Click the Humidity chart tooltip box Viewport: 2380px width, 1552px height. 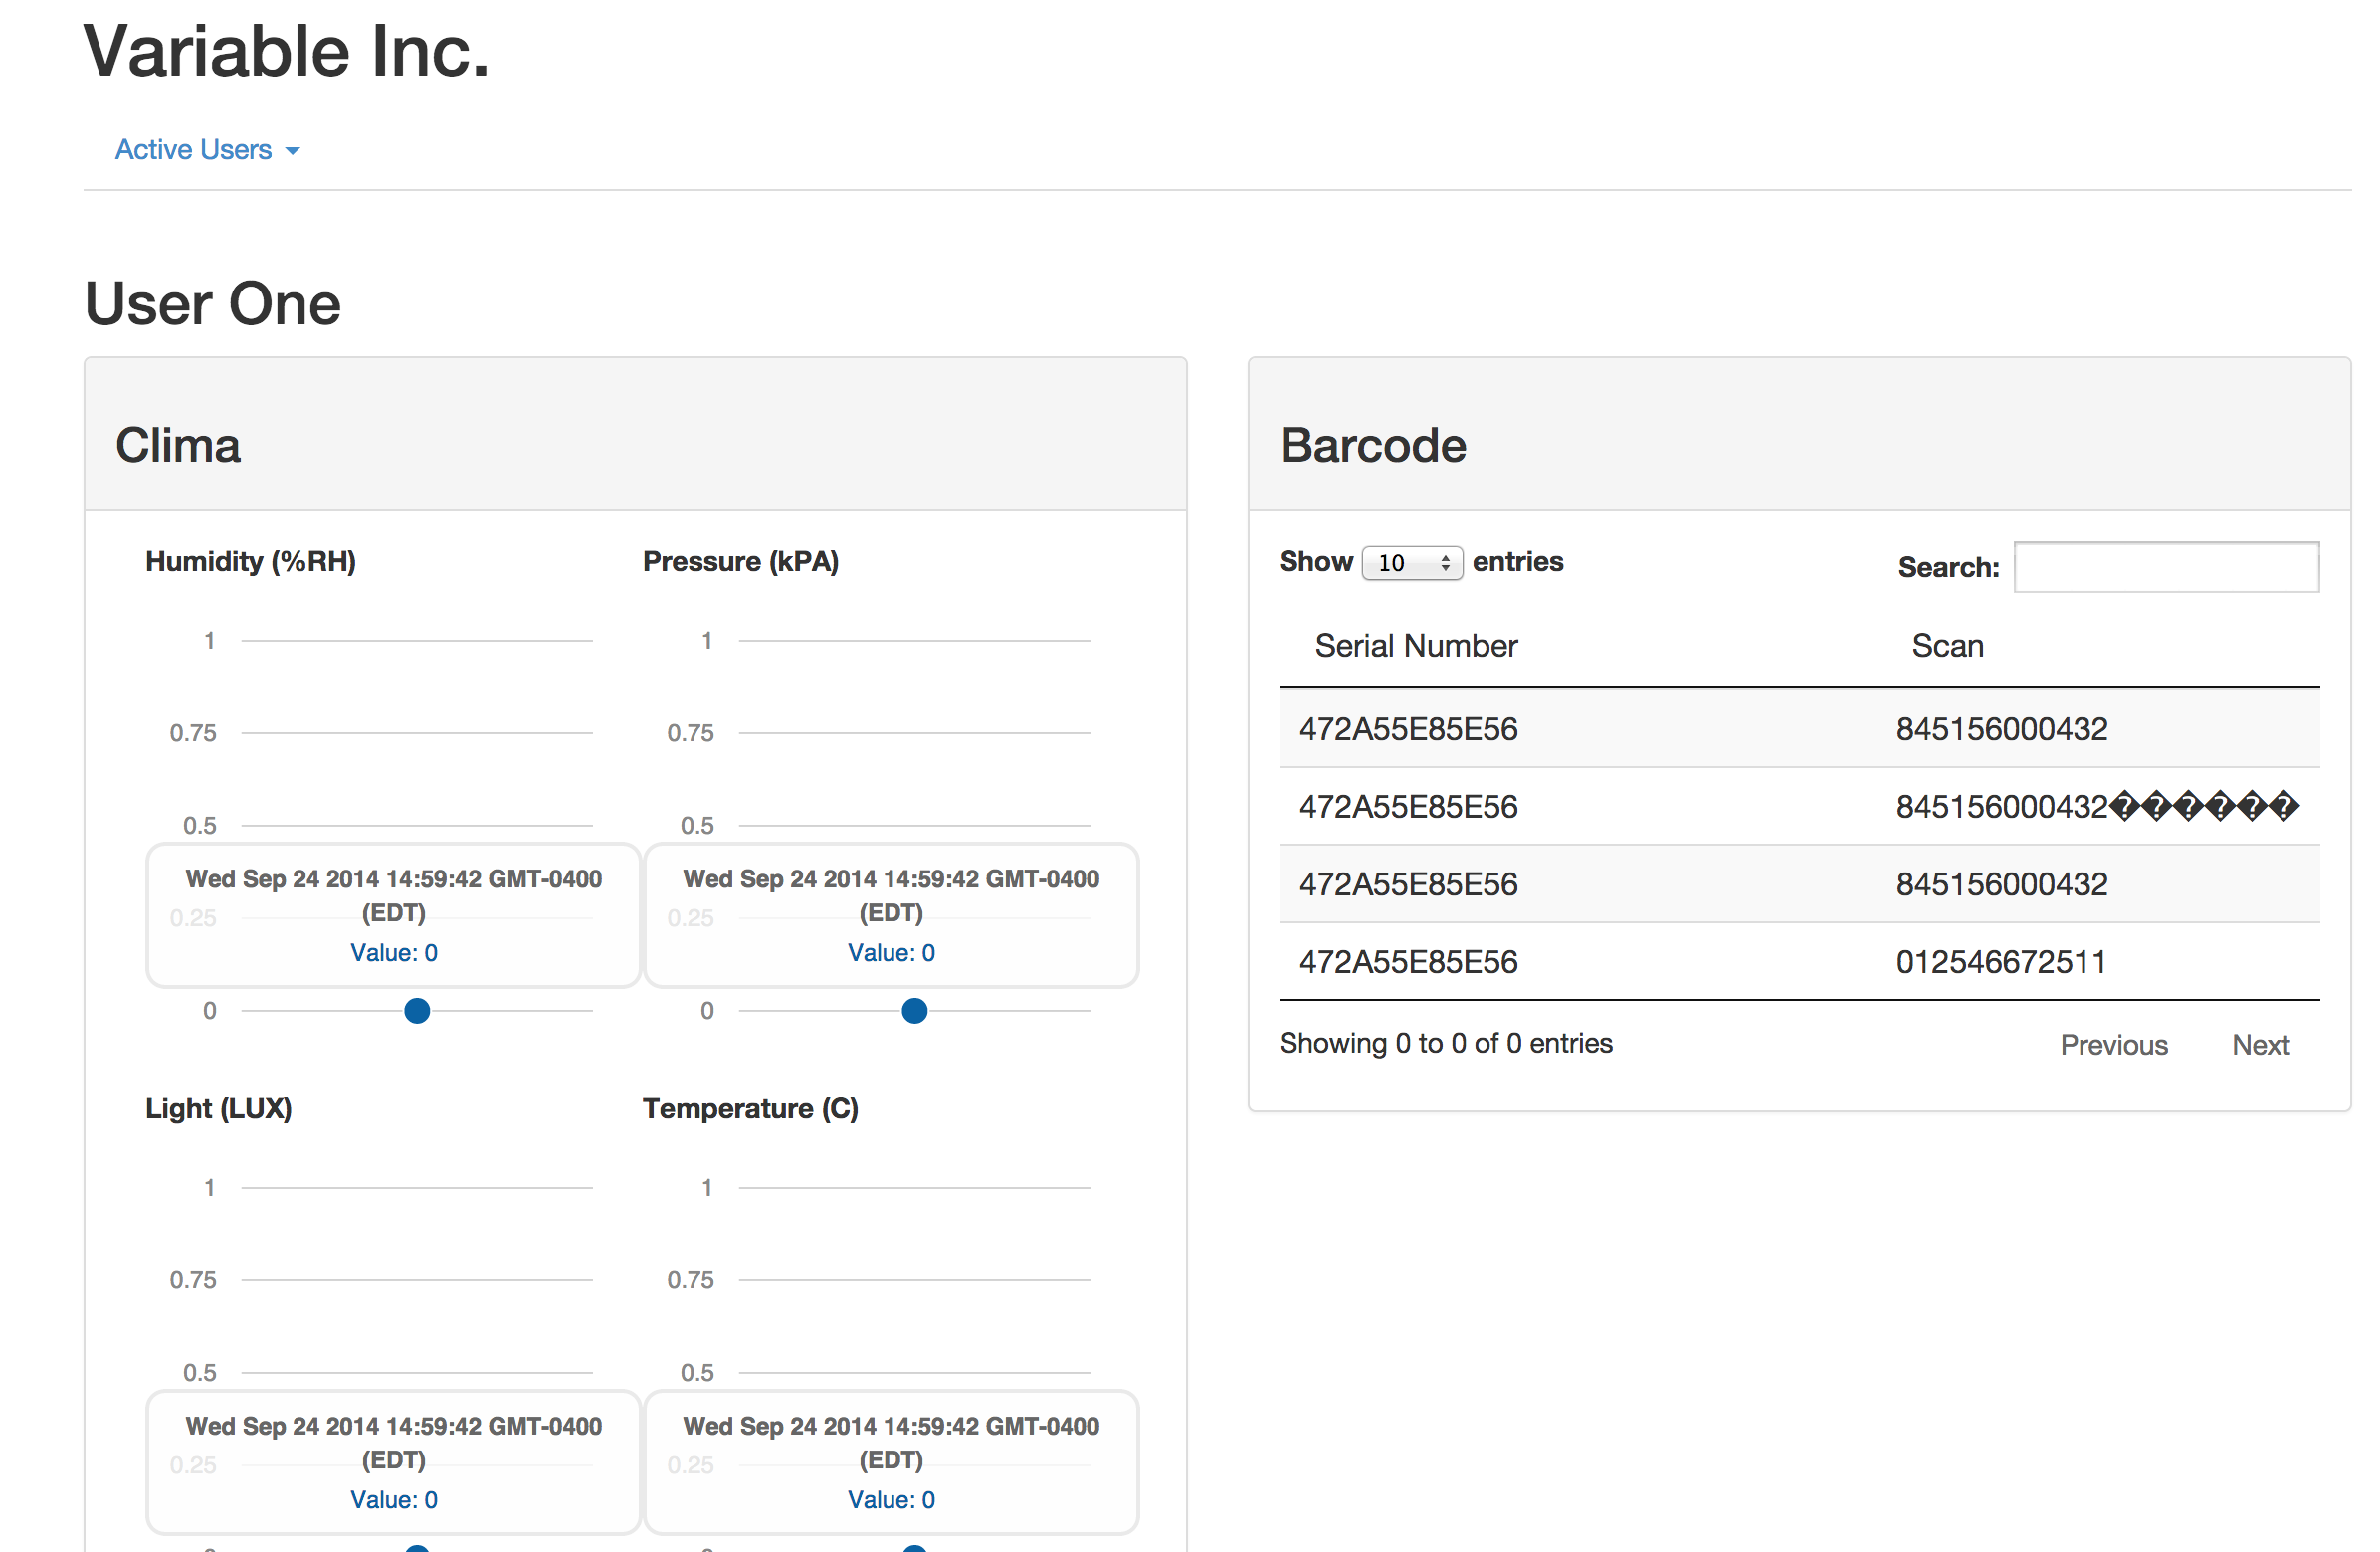point(393,914)
